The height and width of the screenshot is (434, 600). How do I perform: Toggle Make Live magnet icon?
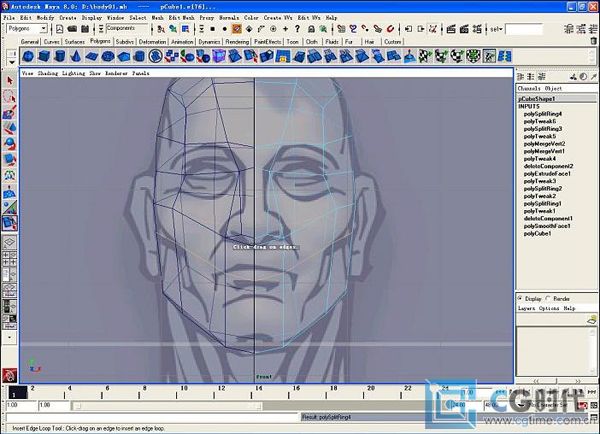tap(390, 29)
